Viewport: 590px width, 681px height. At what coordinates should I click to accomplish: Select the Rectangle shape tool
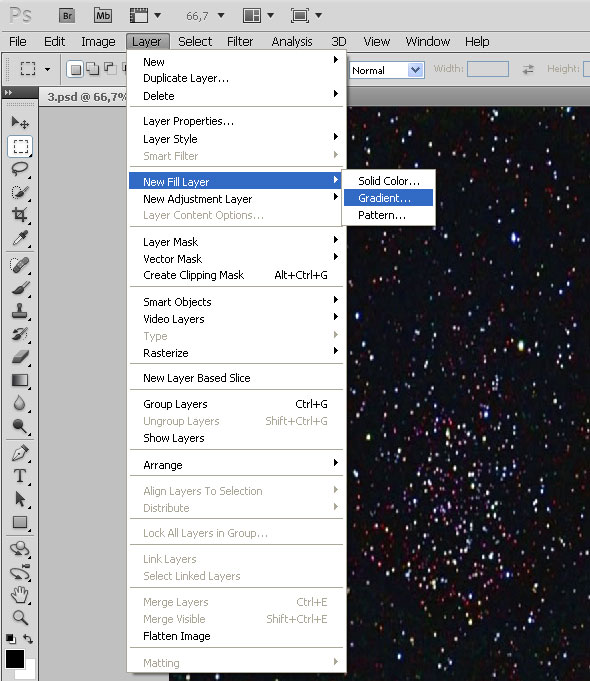point(20,522)
